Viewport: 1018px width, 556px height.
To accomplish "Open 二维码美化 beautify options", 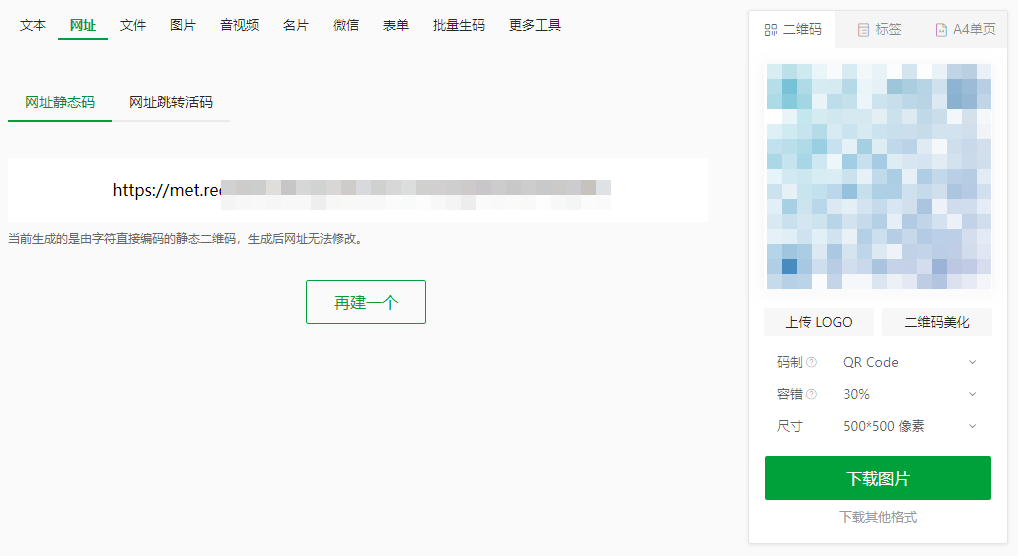I will tap(937, 322).
